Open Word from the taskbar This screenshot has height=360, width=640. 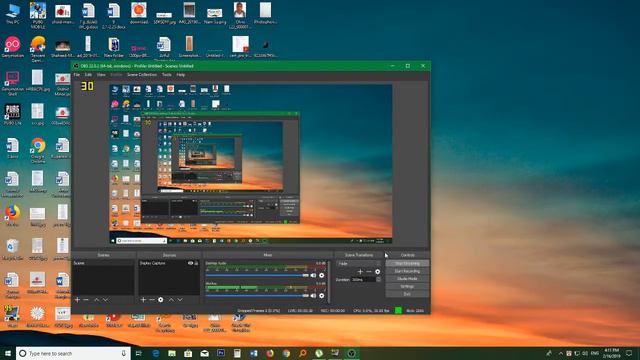(253, 353)
